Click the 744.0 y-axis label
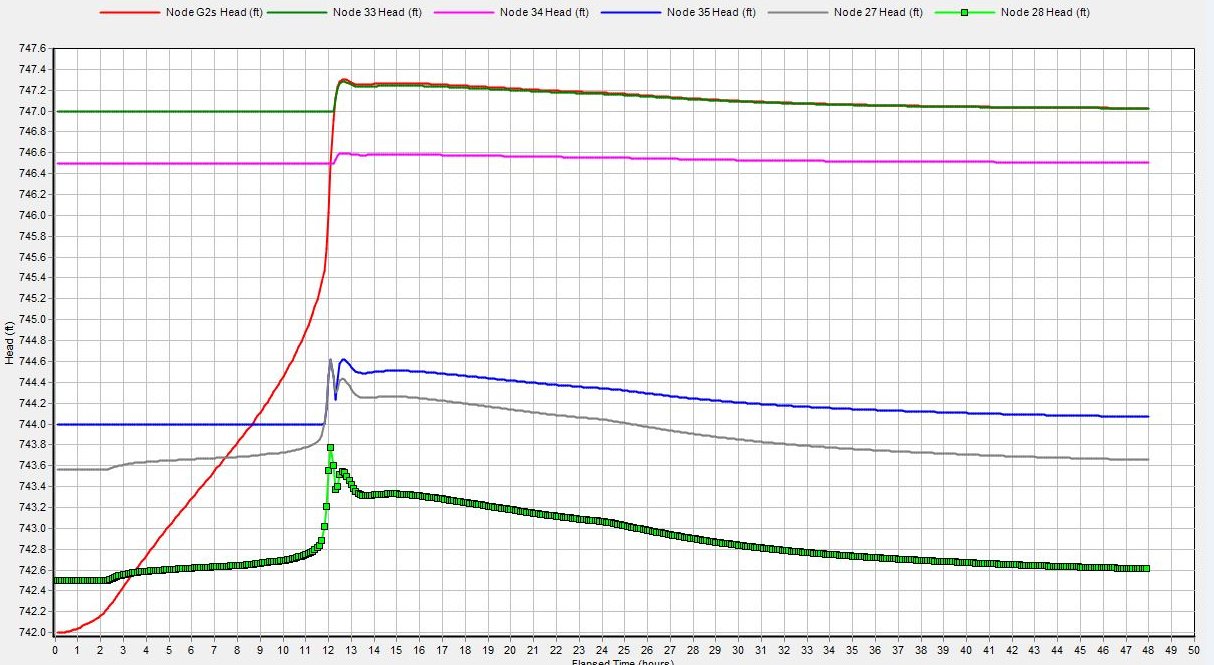The width and height of the screenshot is (1214, 665). [x=33, y=424]
